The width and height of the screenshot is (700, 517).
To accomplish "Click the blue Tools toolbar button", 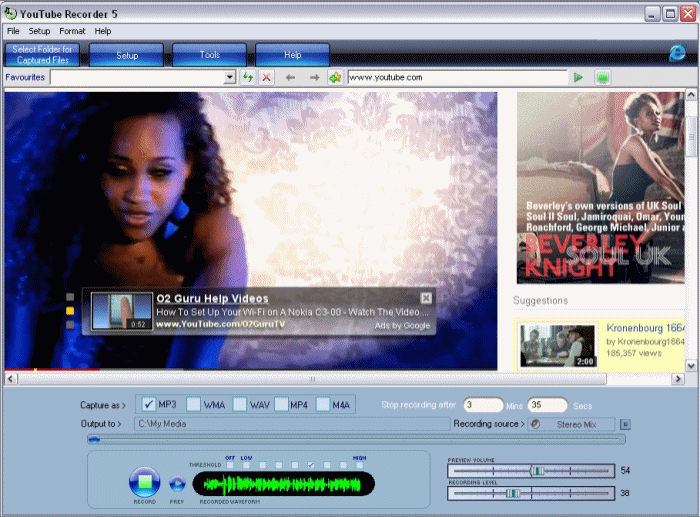I will point(209,55).
